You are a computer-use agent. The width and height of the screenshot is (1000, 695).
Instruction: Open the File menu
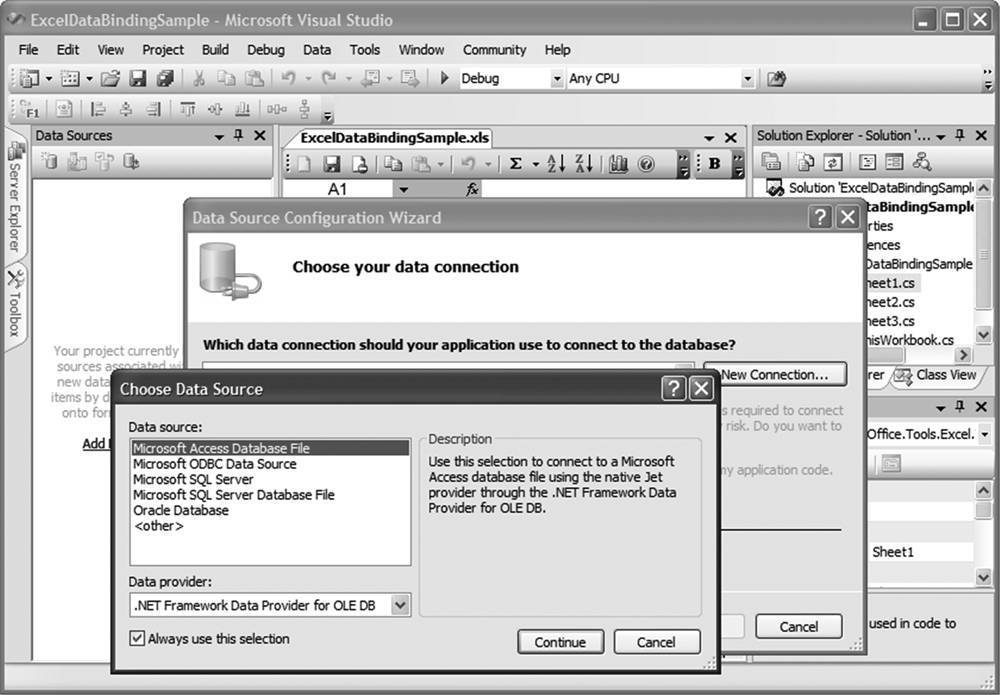tap(28, 50)
